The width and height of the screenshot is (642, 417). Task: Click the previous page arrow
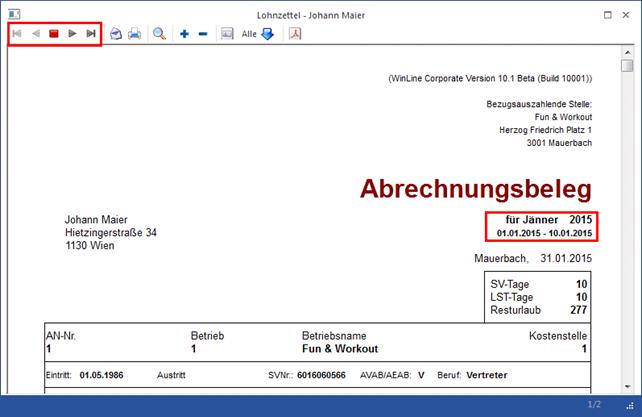(36, 34)
